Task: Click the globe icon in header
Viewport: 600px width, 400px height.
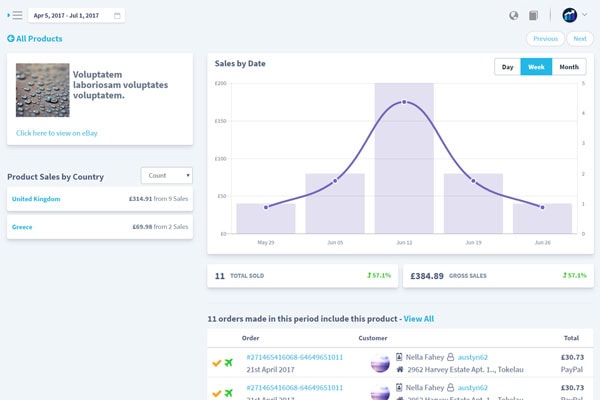Action: (514, 15)
